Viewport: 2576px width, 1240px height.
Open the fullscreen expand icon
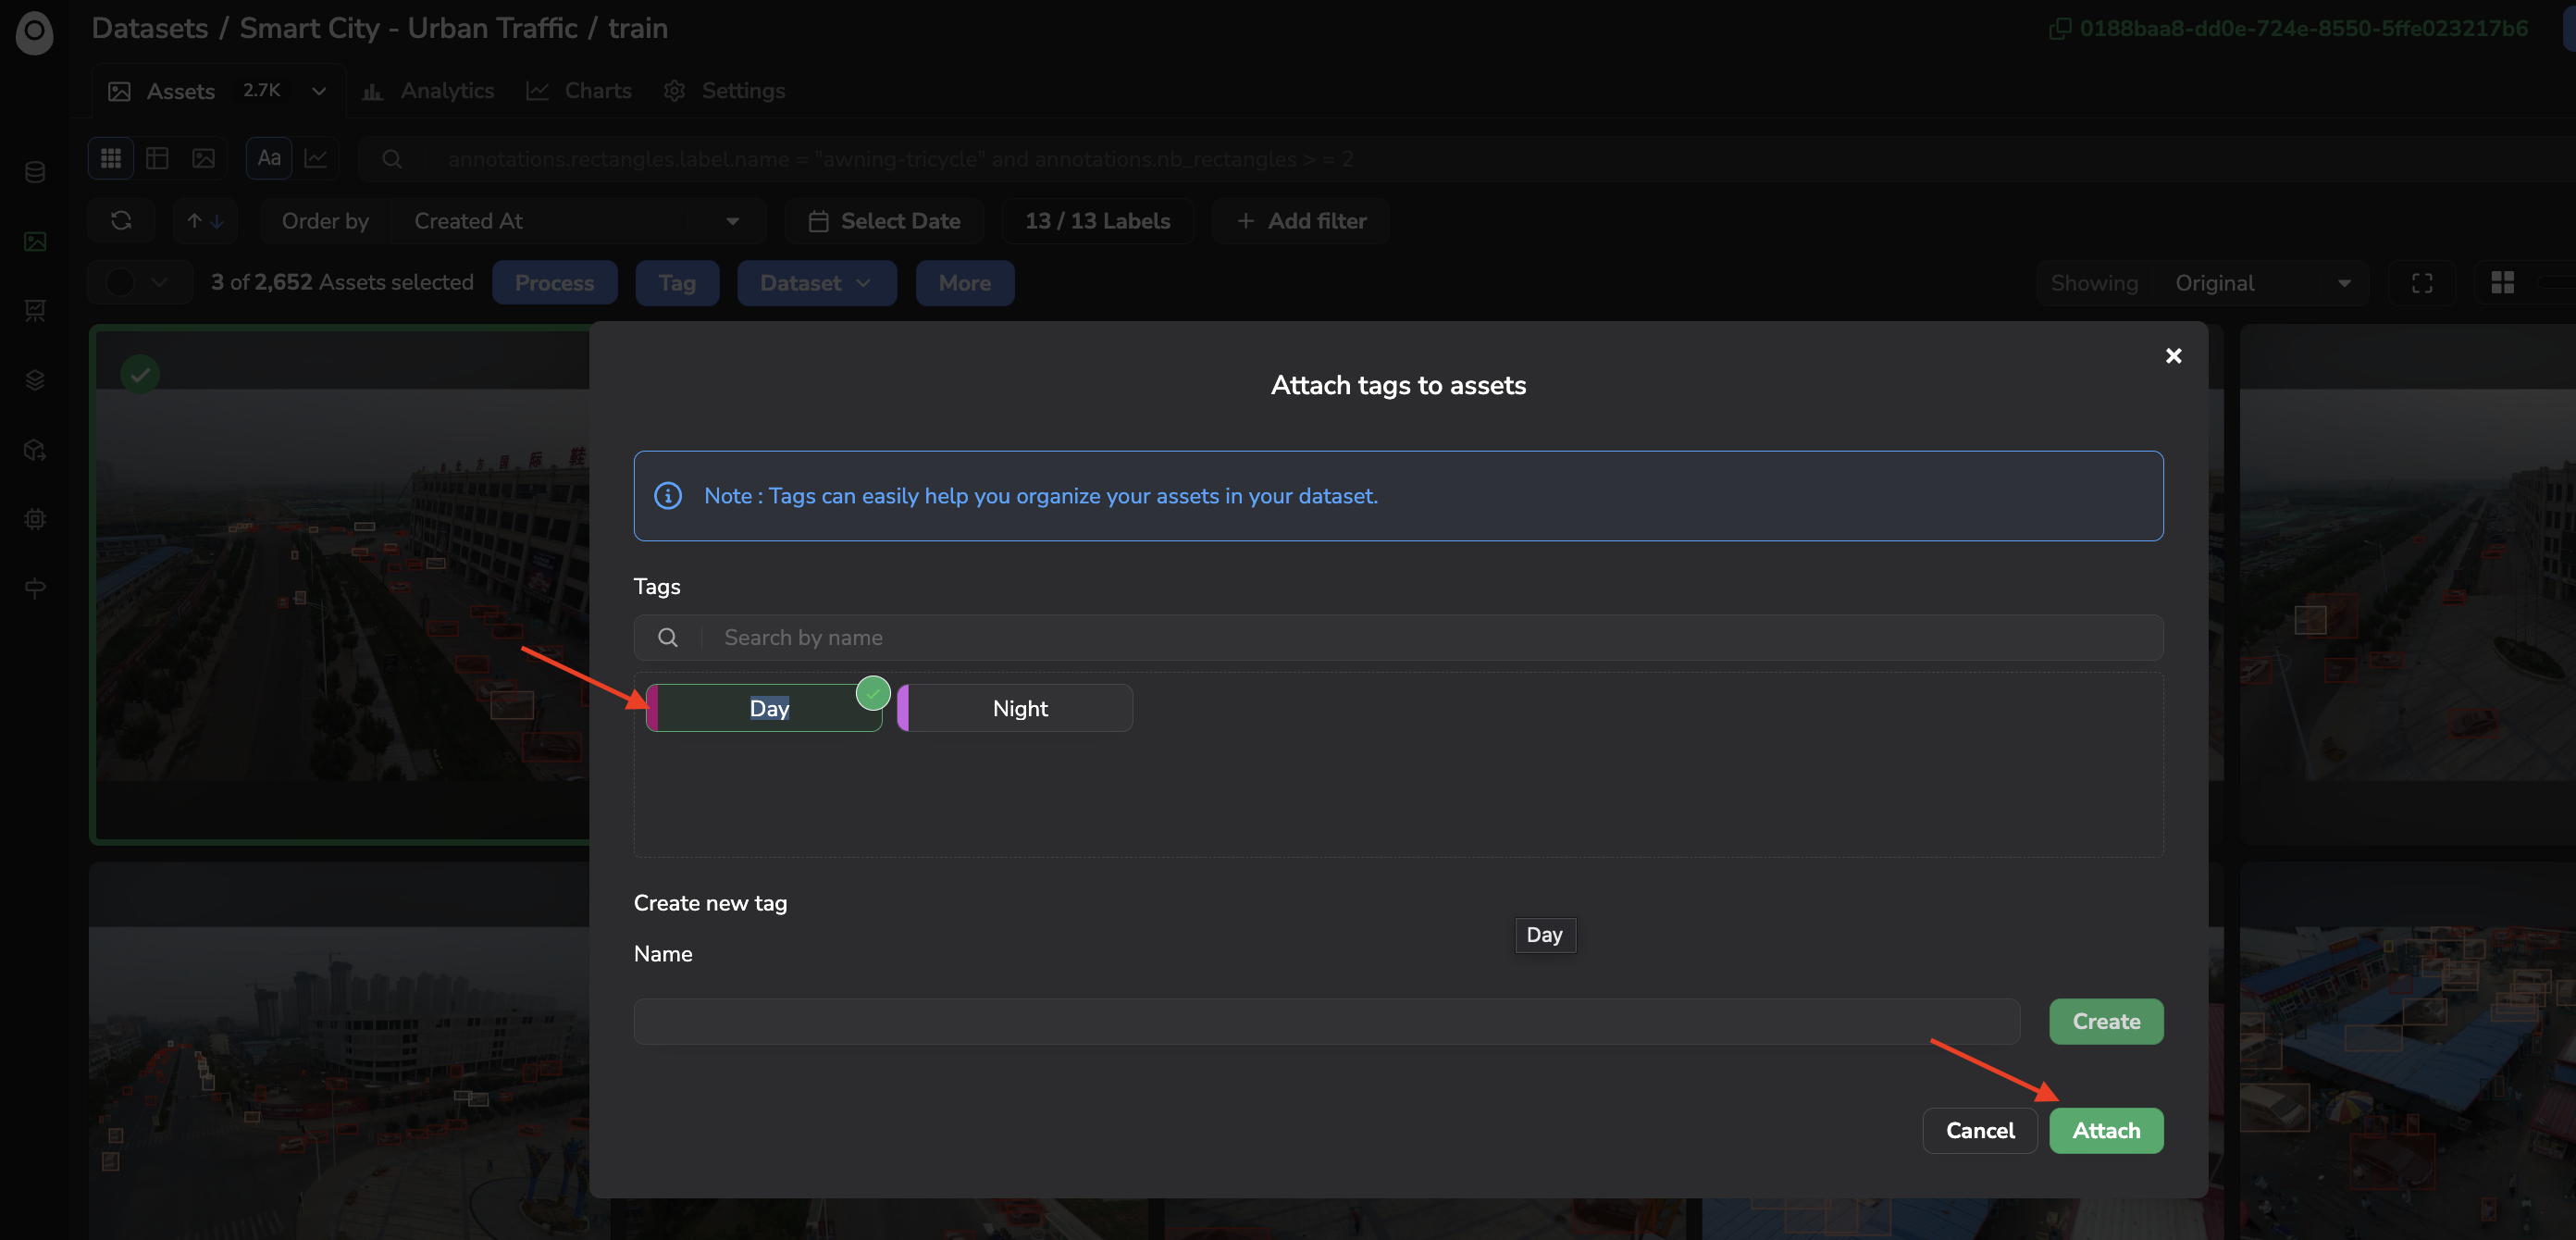pos(2421,283)
